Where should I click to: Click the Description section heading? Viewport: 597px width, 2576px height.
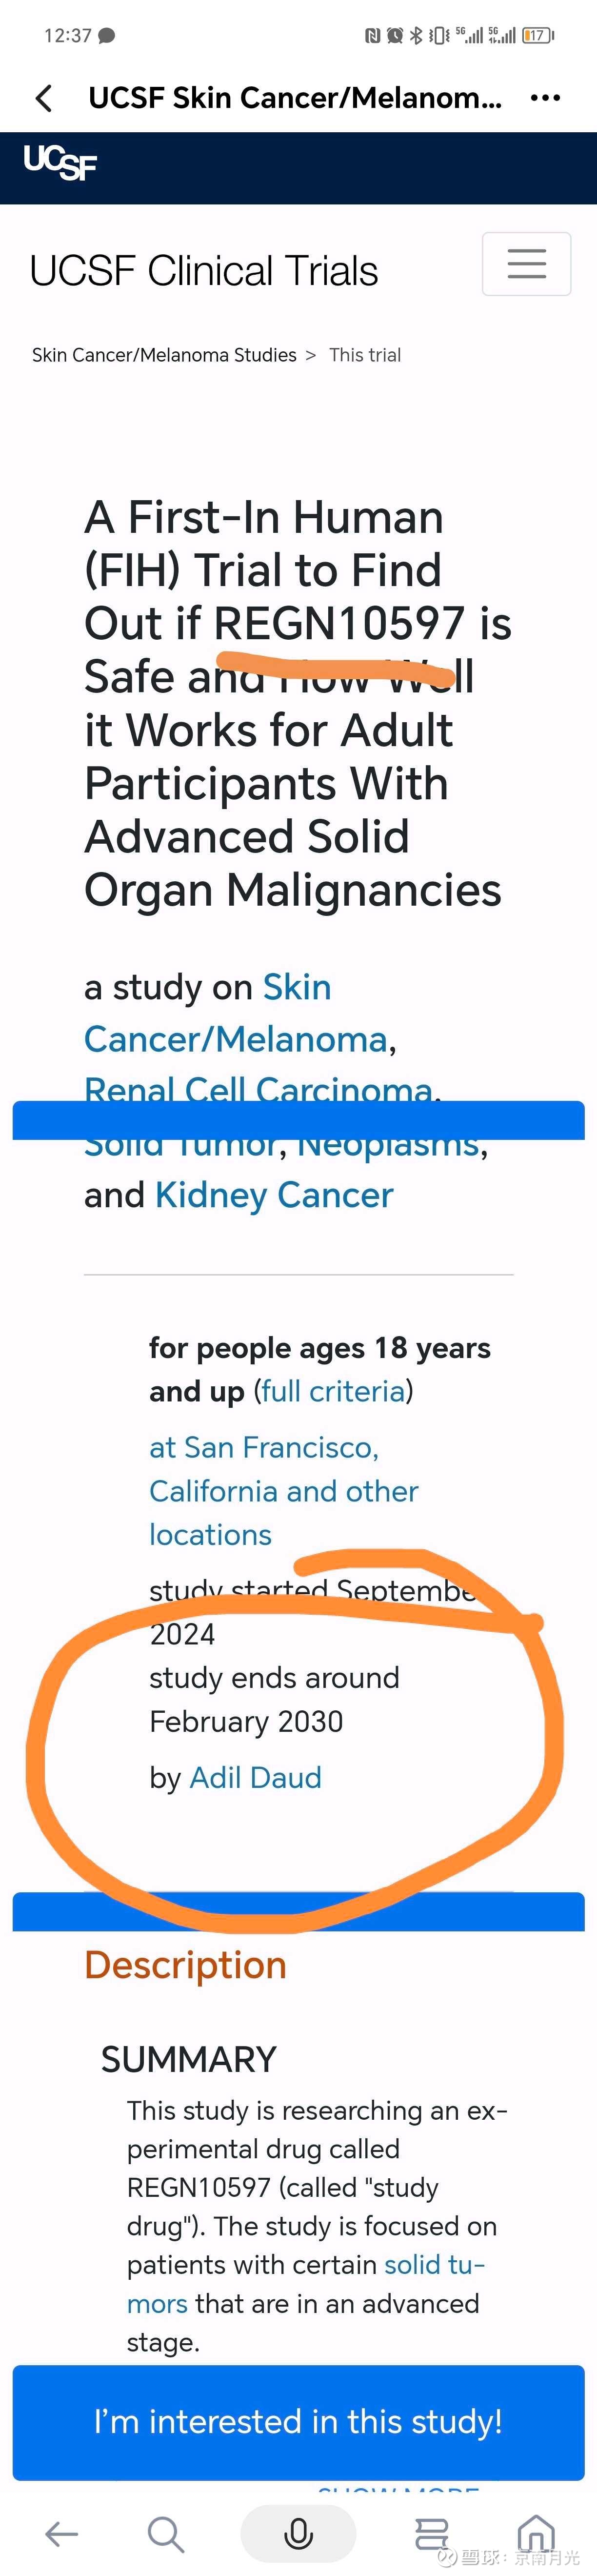(185, 1965)
